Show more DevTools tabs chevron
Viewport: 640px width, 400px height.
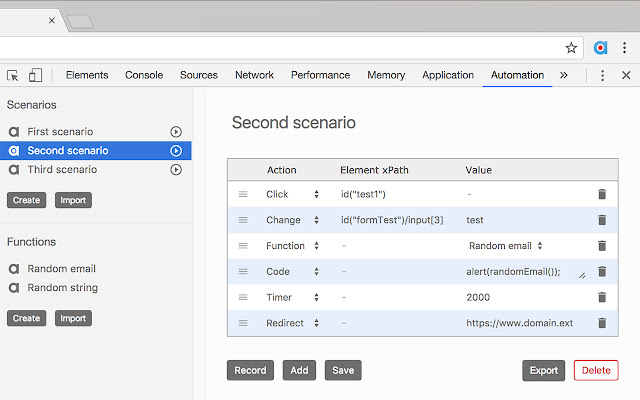(x=564, y=75)
